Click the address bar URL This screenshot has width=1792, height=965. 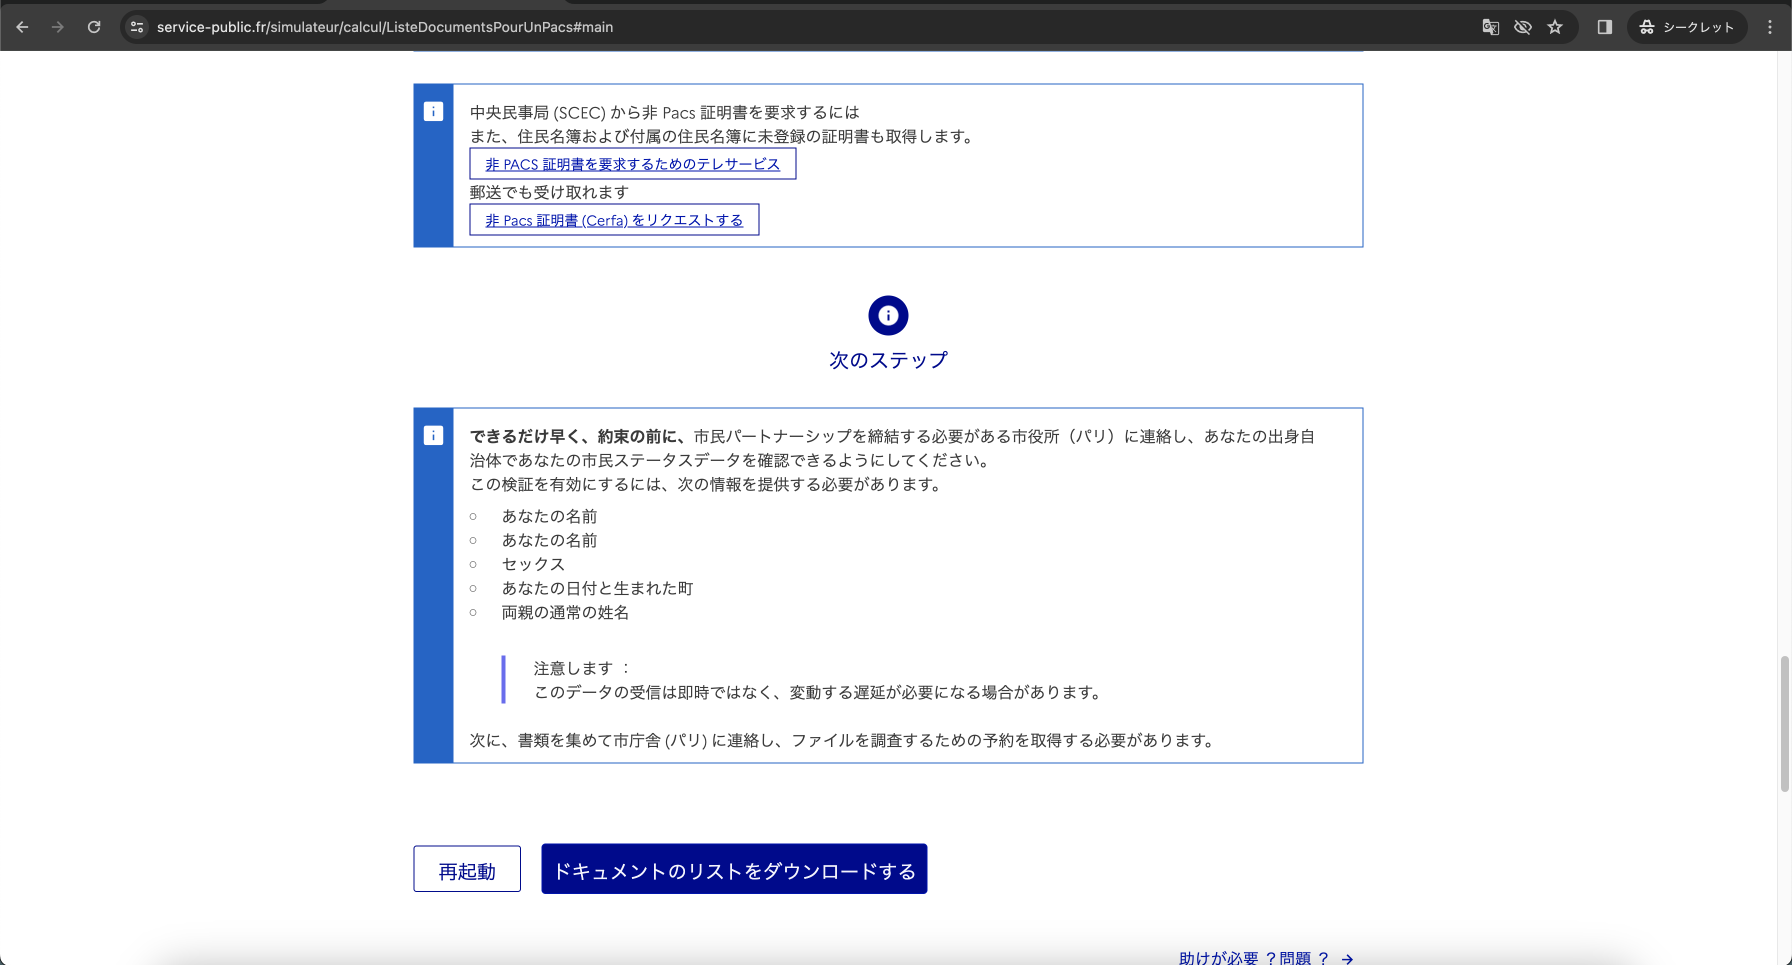pos(385,27)
